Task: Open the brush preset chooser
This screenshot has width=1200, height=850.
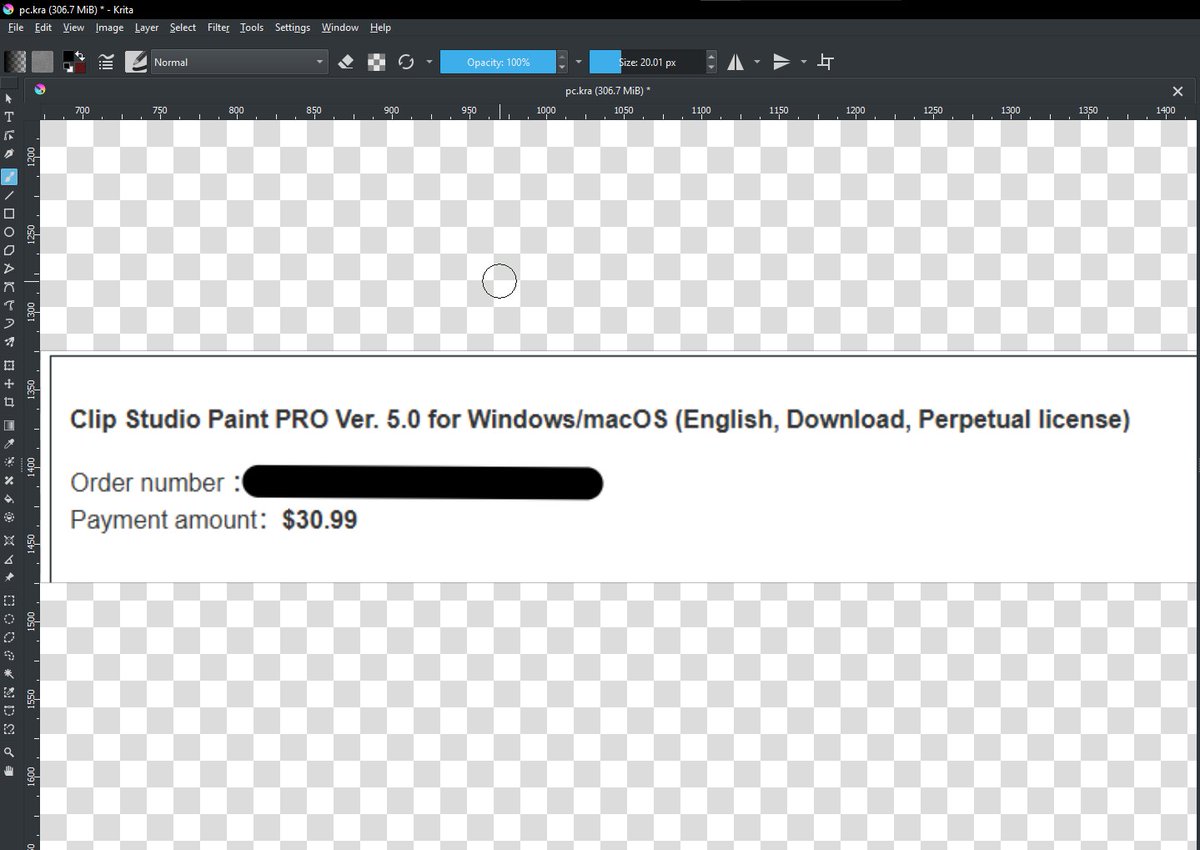Action: 137,62
